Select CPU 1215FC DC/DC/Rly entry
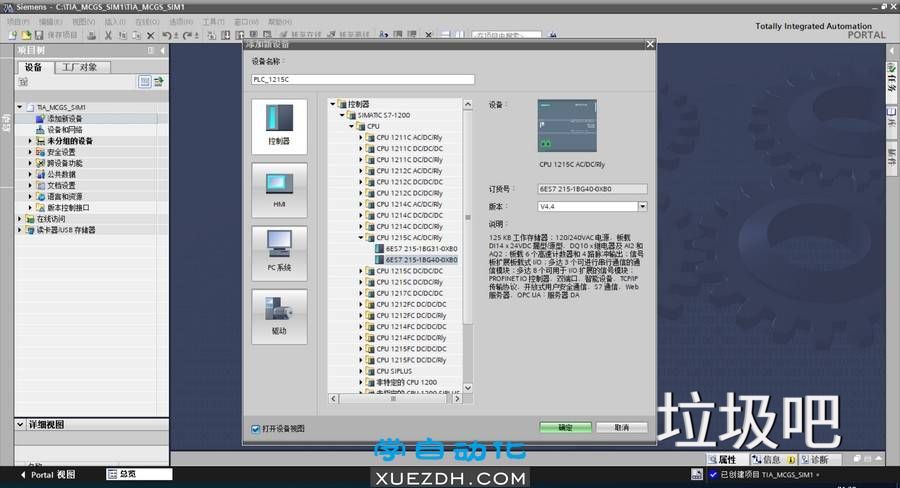This screenshot has height=488, width=900. point(411,360)
